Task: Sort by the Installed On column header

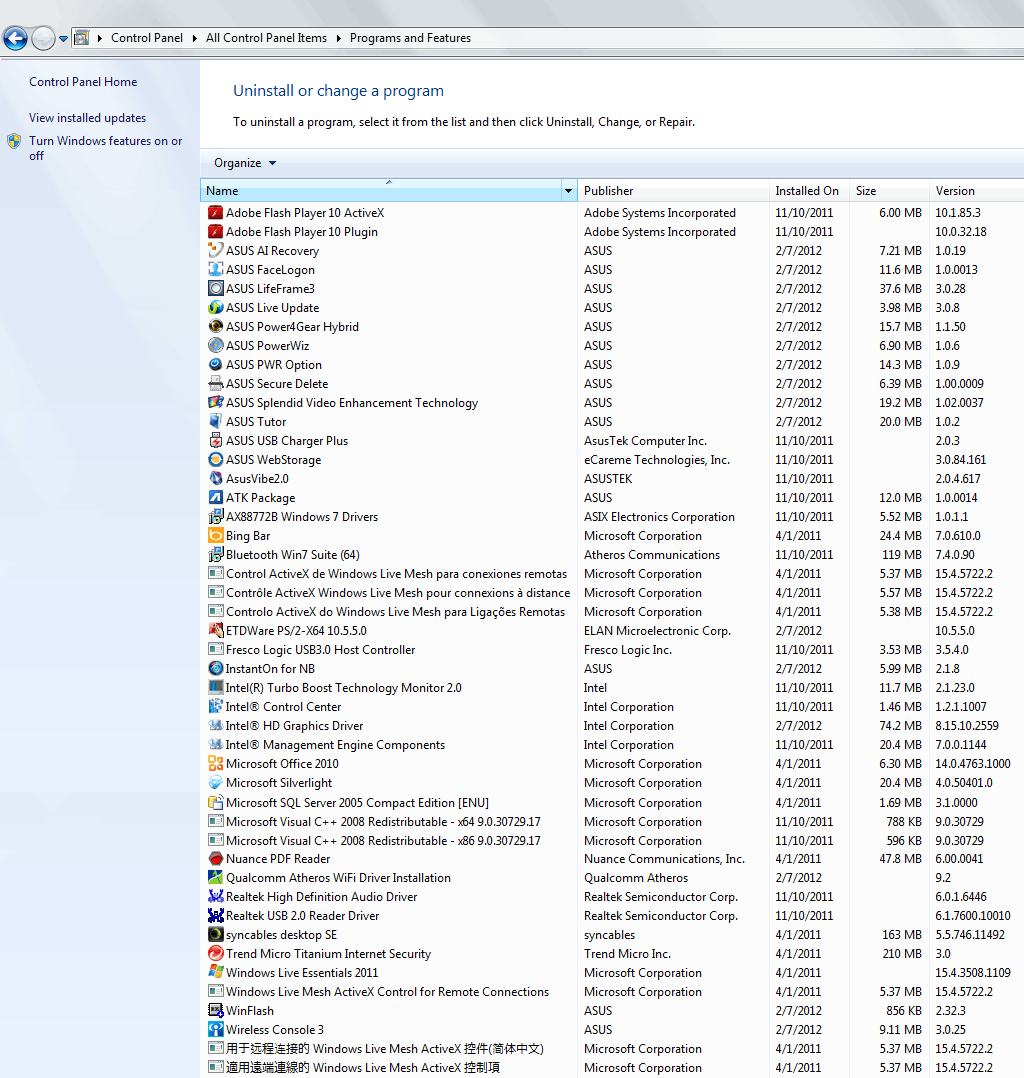Action: [x=809, y=190]
